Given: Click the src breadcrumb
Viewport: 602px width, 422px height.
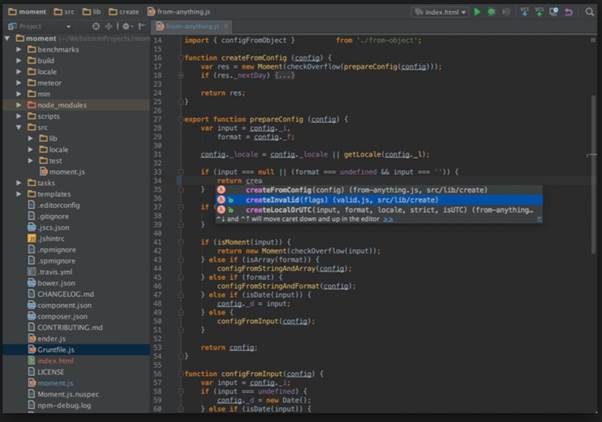Looking at the screenshot, I should click(x=64, y=12).
